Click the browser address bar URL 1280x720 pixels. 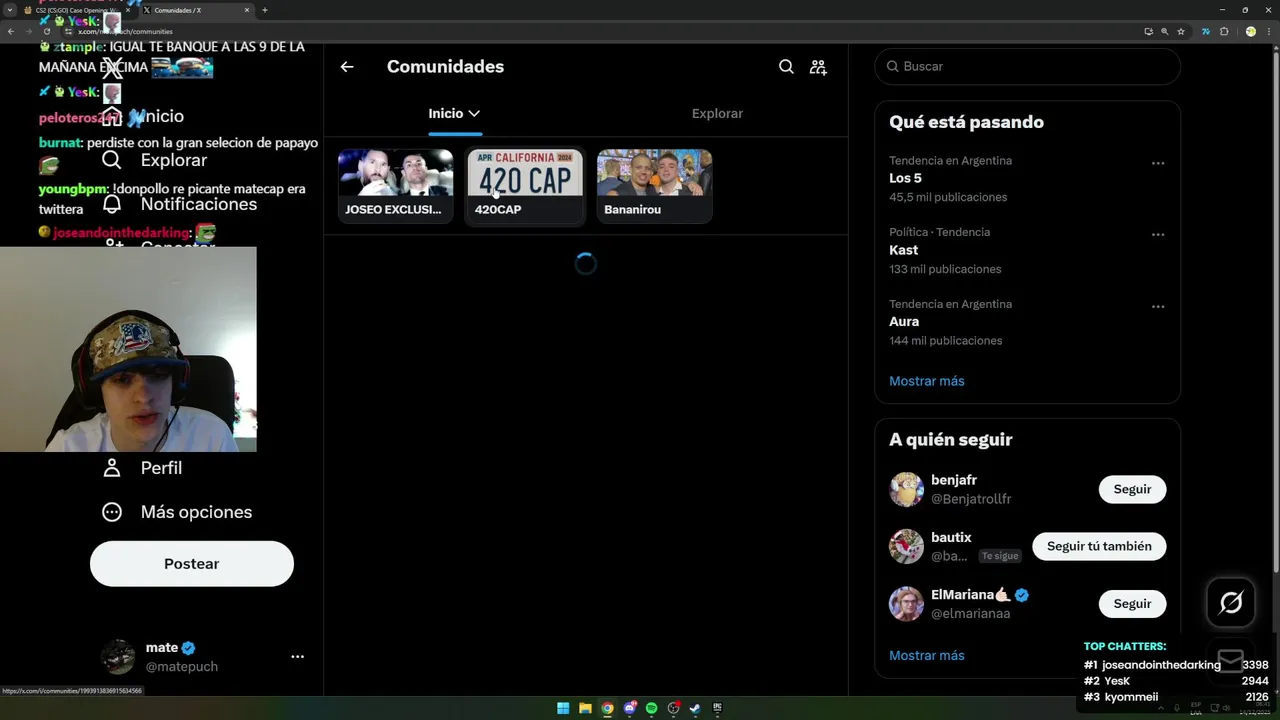125,31
